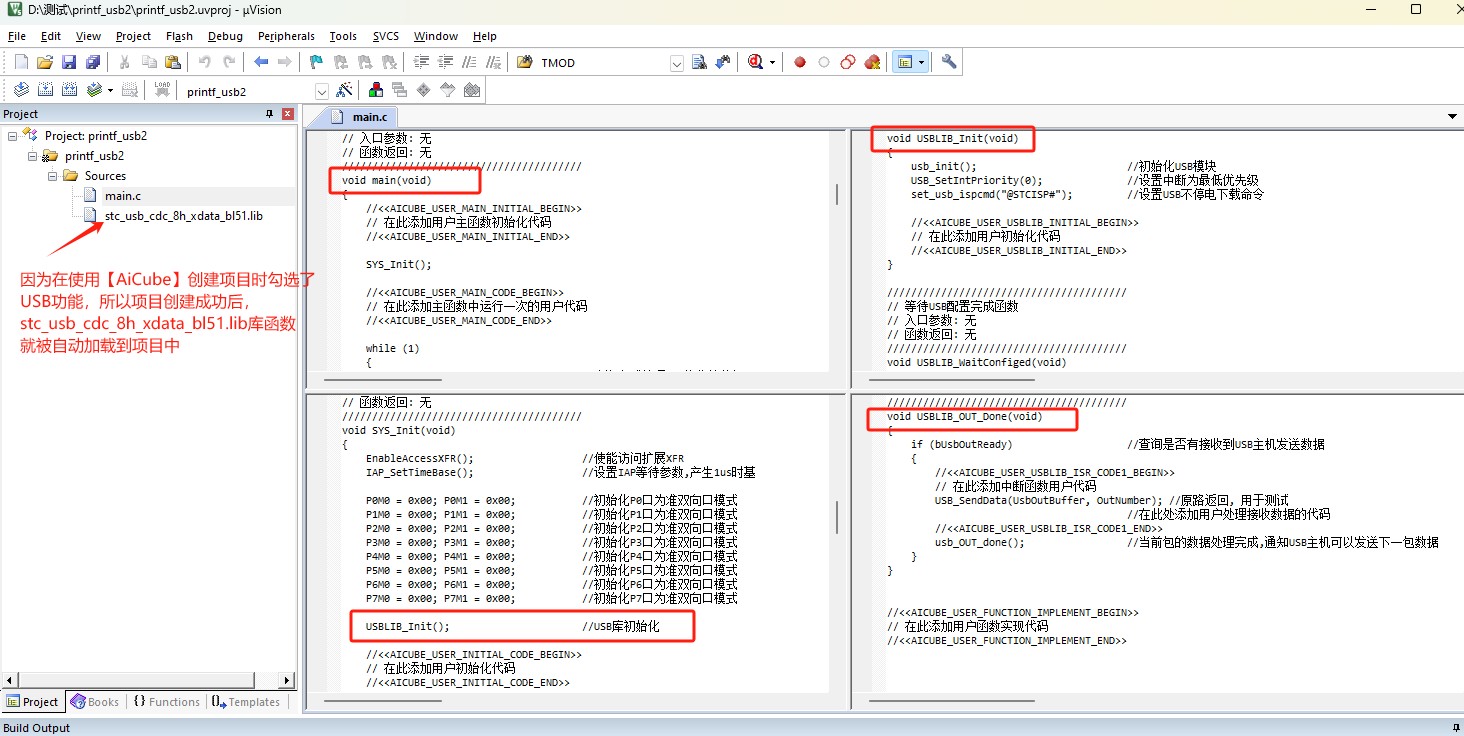This screenshot has height=736, width=1464.
Task: Select stc_usb_cdc_8h_xdata_bl51.lib in the project tree
Action: point(184,215)
